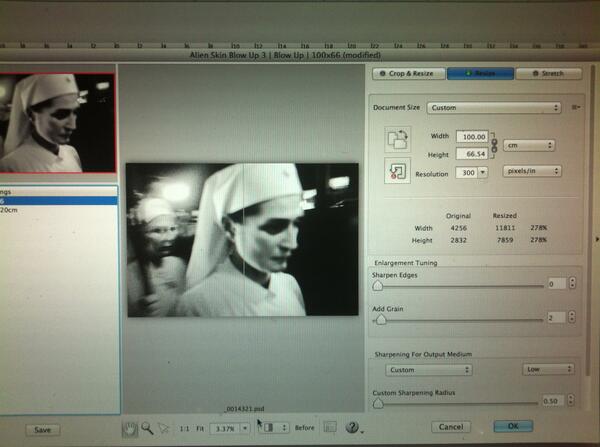Open the Document Size options menu icon

[x=575, y=108]
